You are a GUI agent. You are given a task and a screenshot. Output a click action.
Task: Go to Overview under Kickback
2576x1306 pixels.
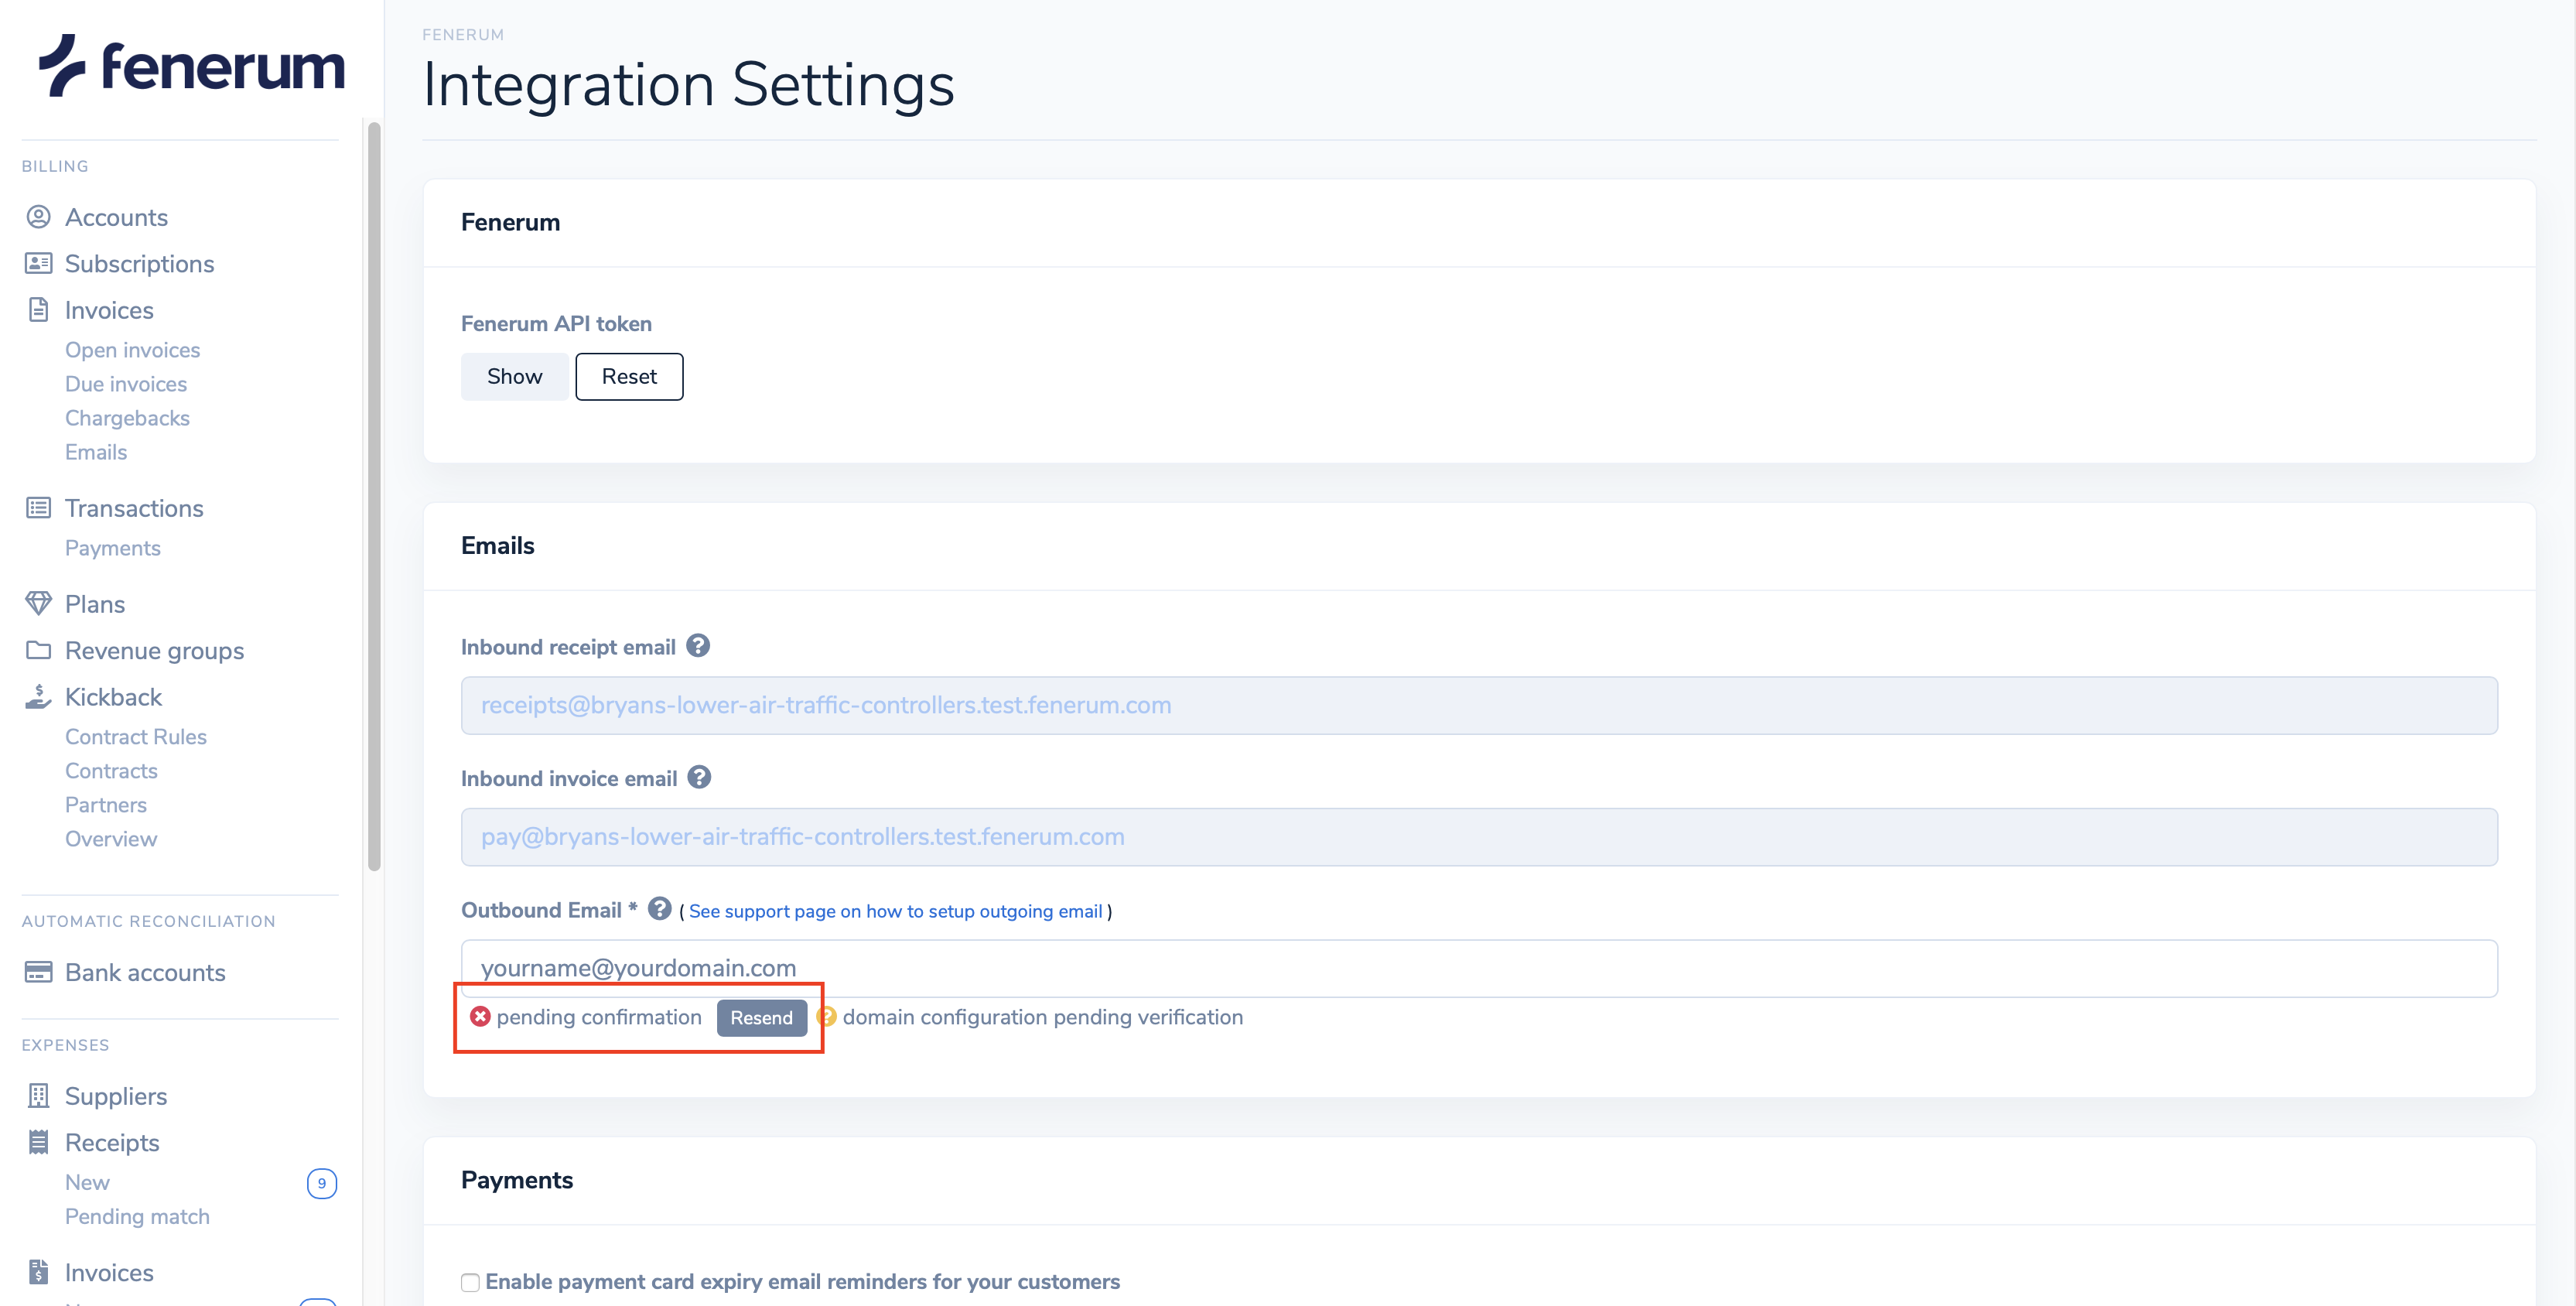pos(111,839)
